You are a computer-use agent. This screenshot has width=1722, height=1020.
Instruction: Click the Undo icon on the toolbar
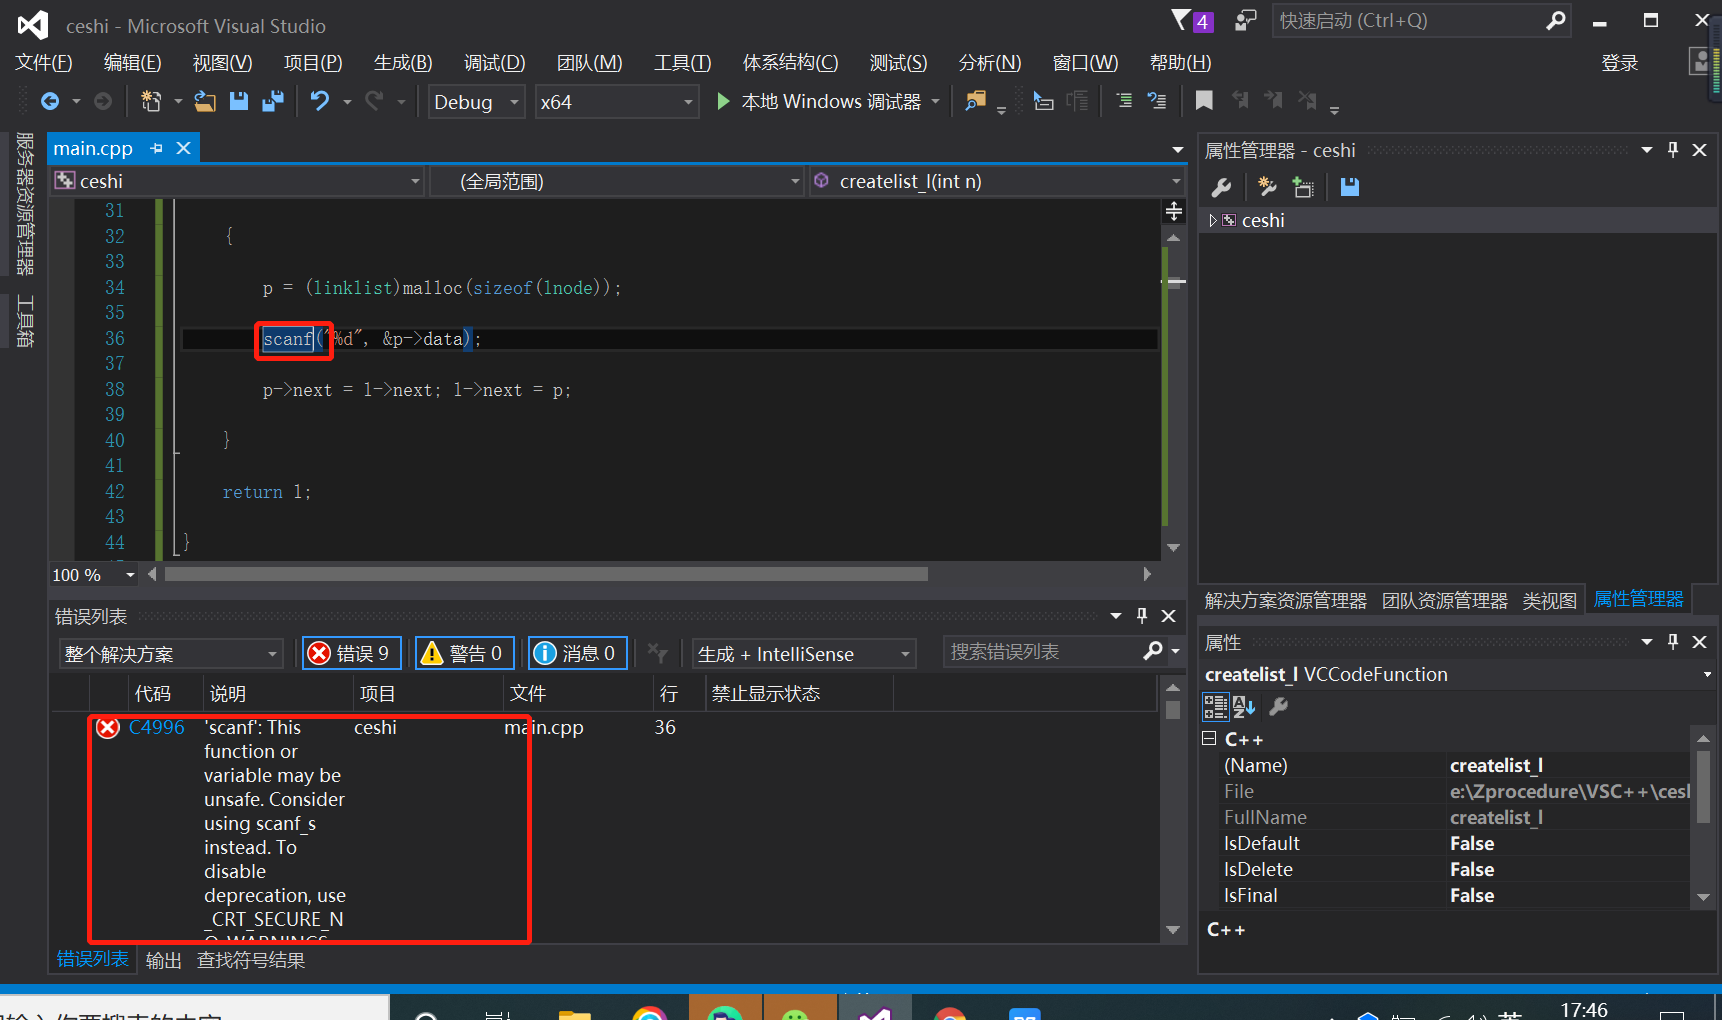tap(320, 101)
